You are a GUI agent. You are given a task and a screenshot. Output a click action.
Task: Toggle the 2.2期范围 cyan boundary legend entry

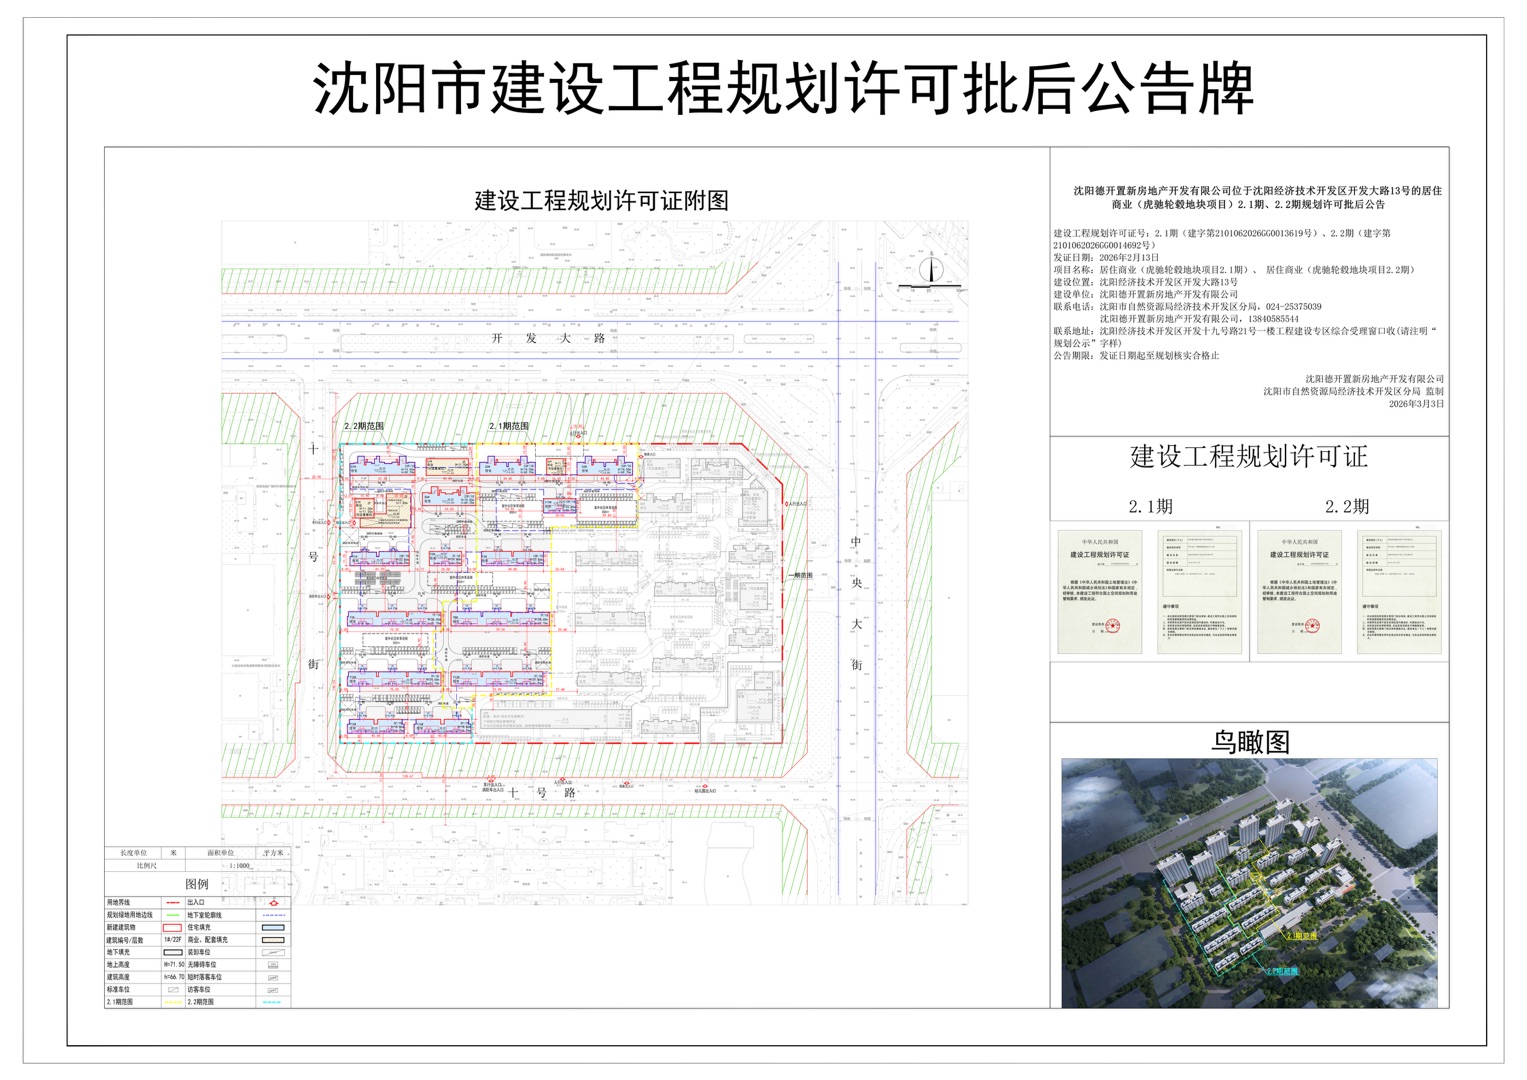(x=272, y=1002)
